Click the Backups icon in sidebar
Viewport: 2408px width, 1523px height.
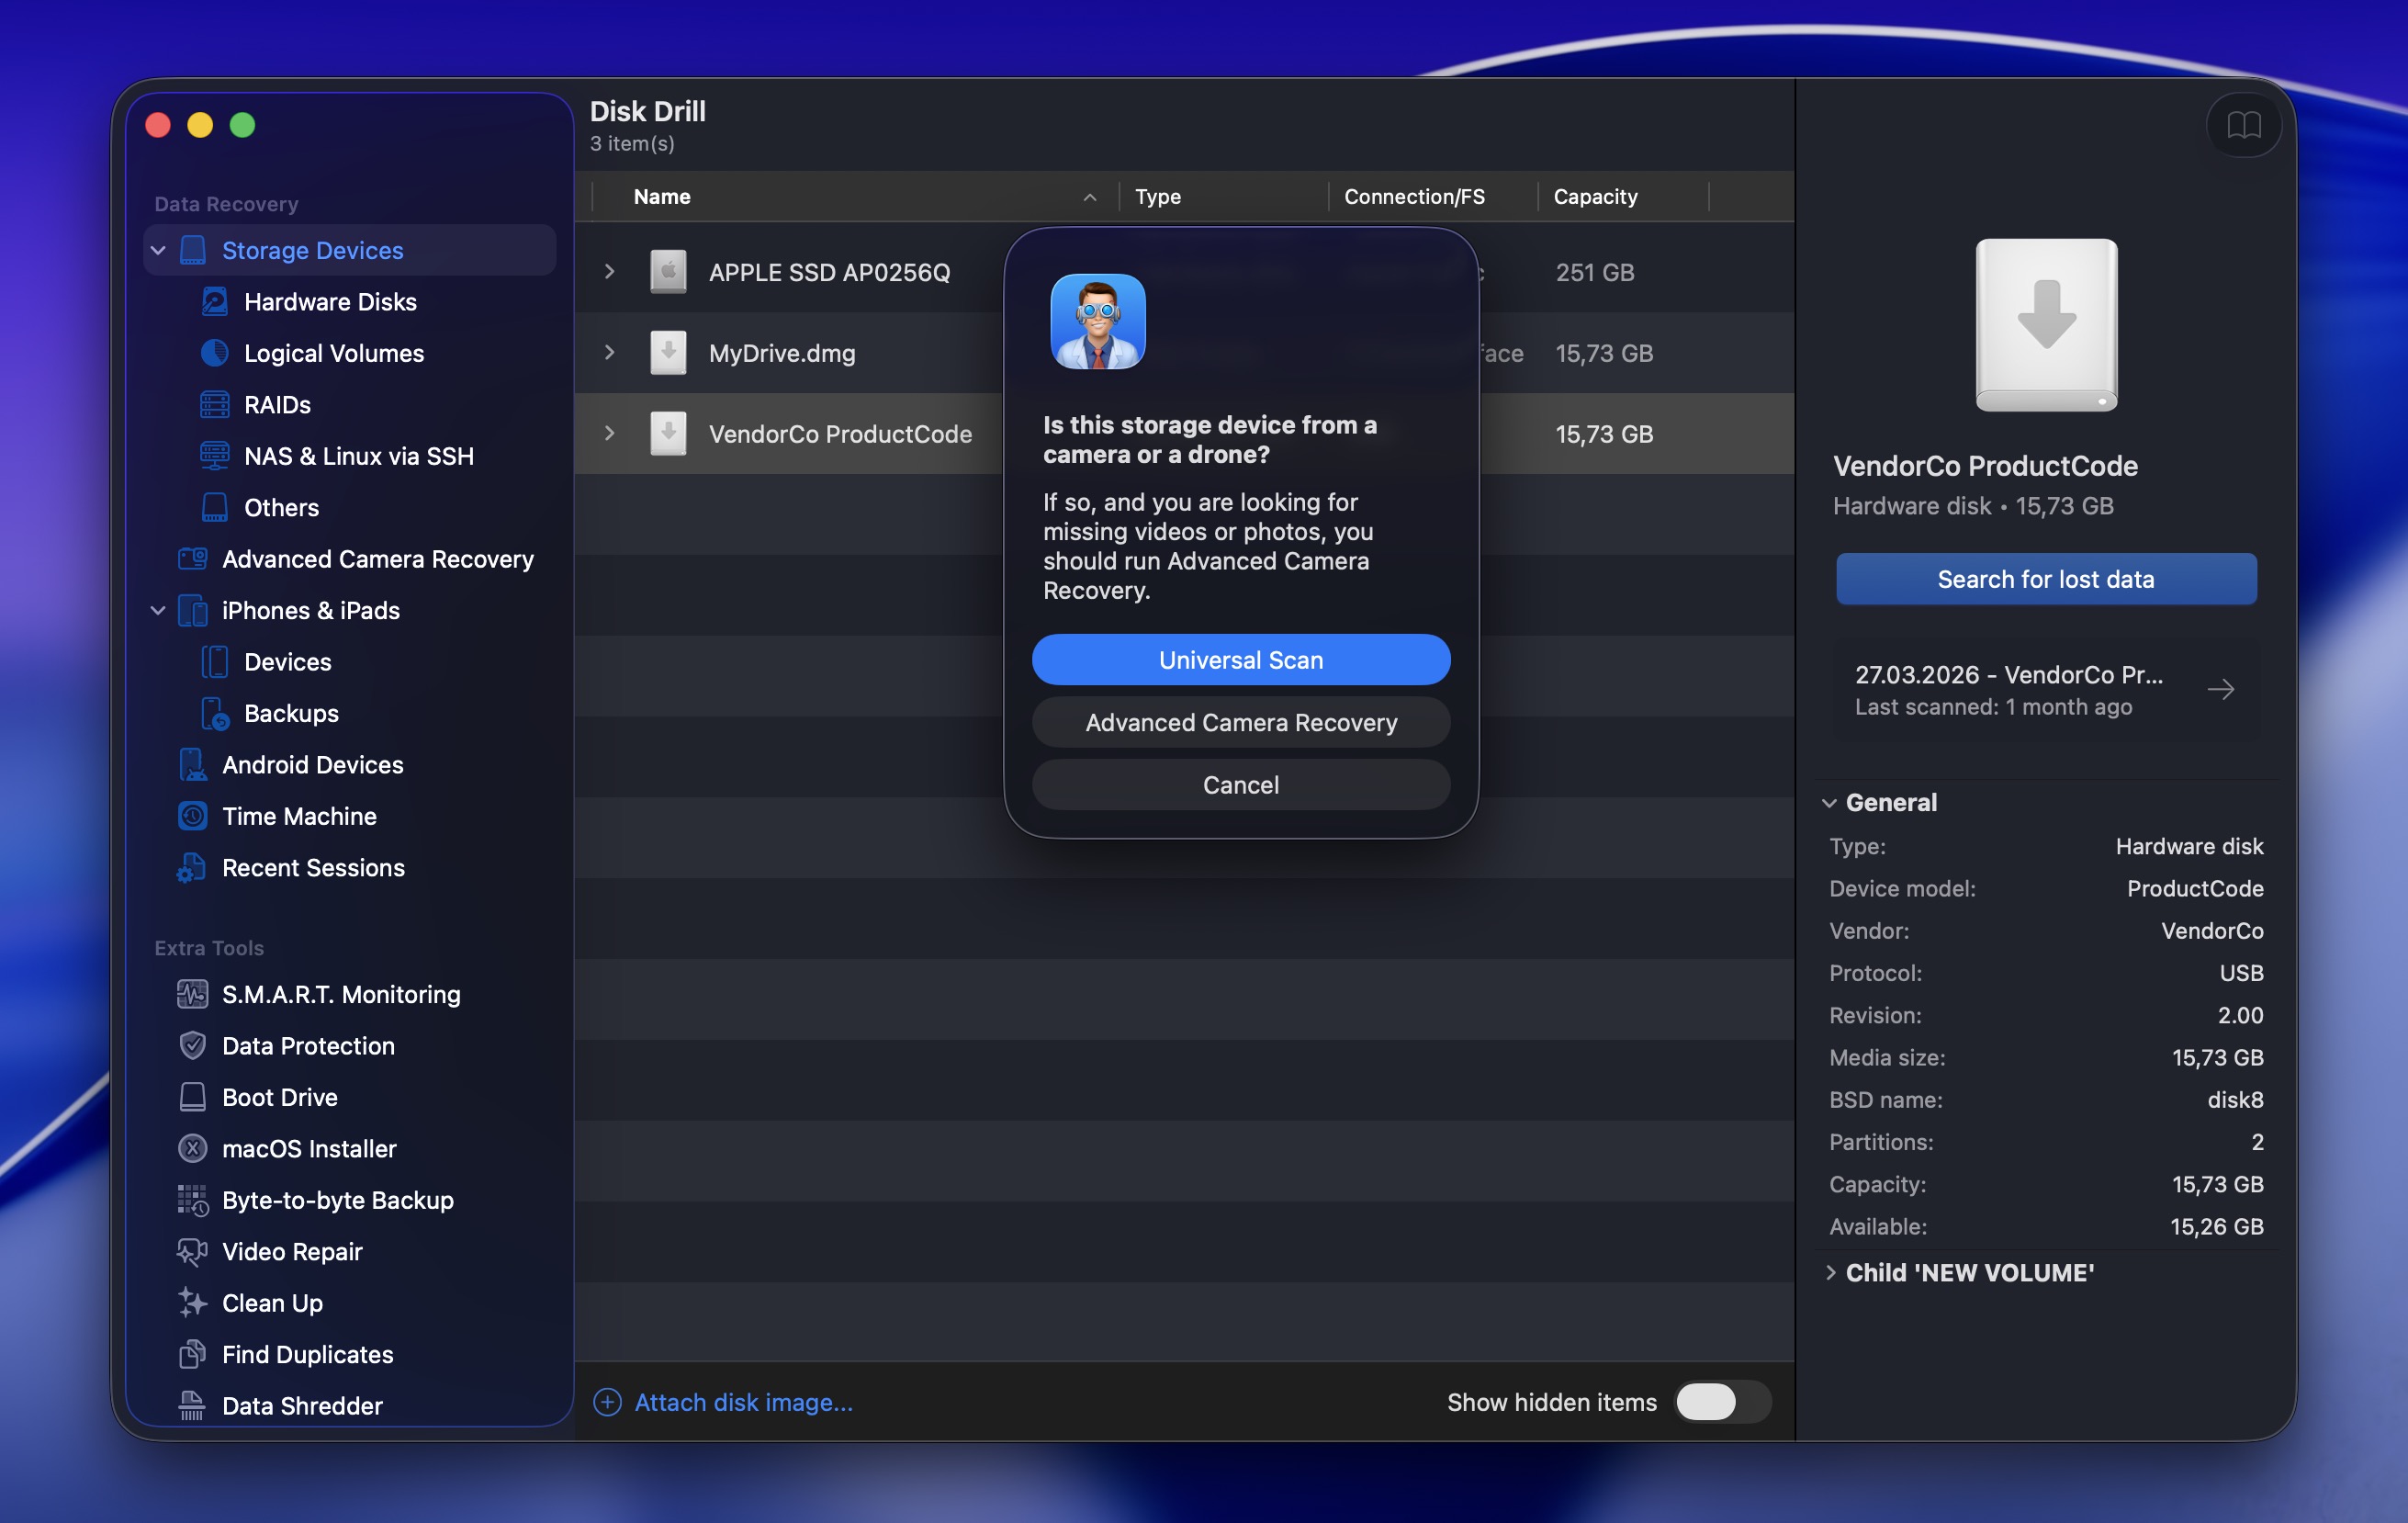pyautogui.click(x=214, y=713)
